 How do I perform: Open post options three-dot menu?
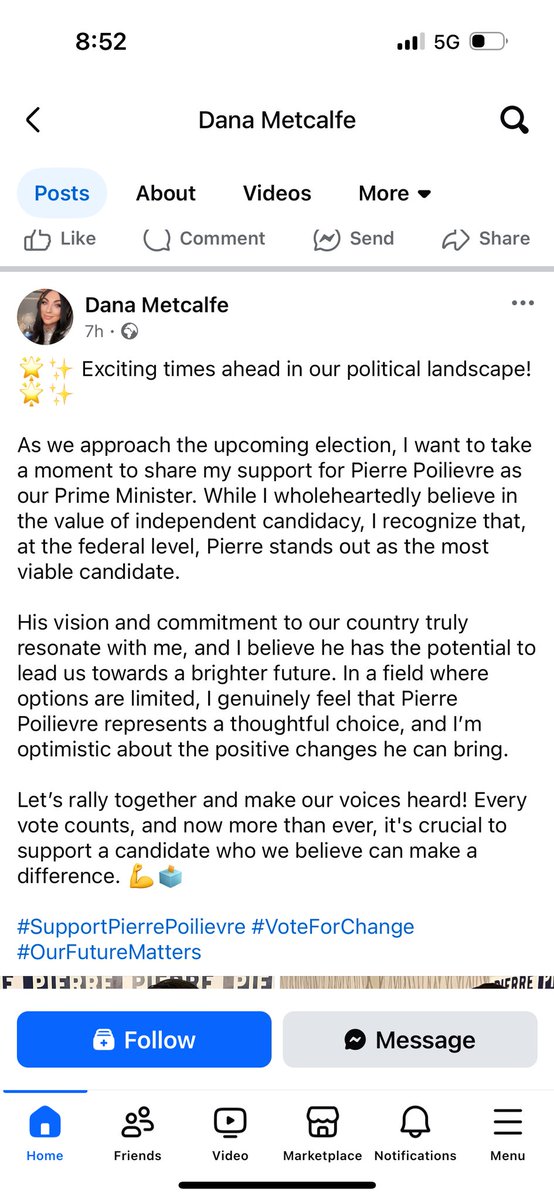click(523, 303)
